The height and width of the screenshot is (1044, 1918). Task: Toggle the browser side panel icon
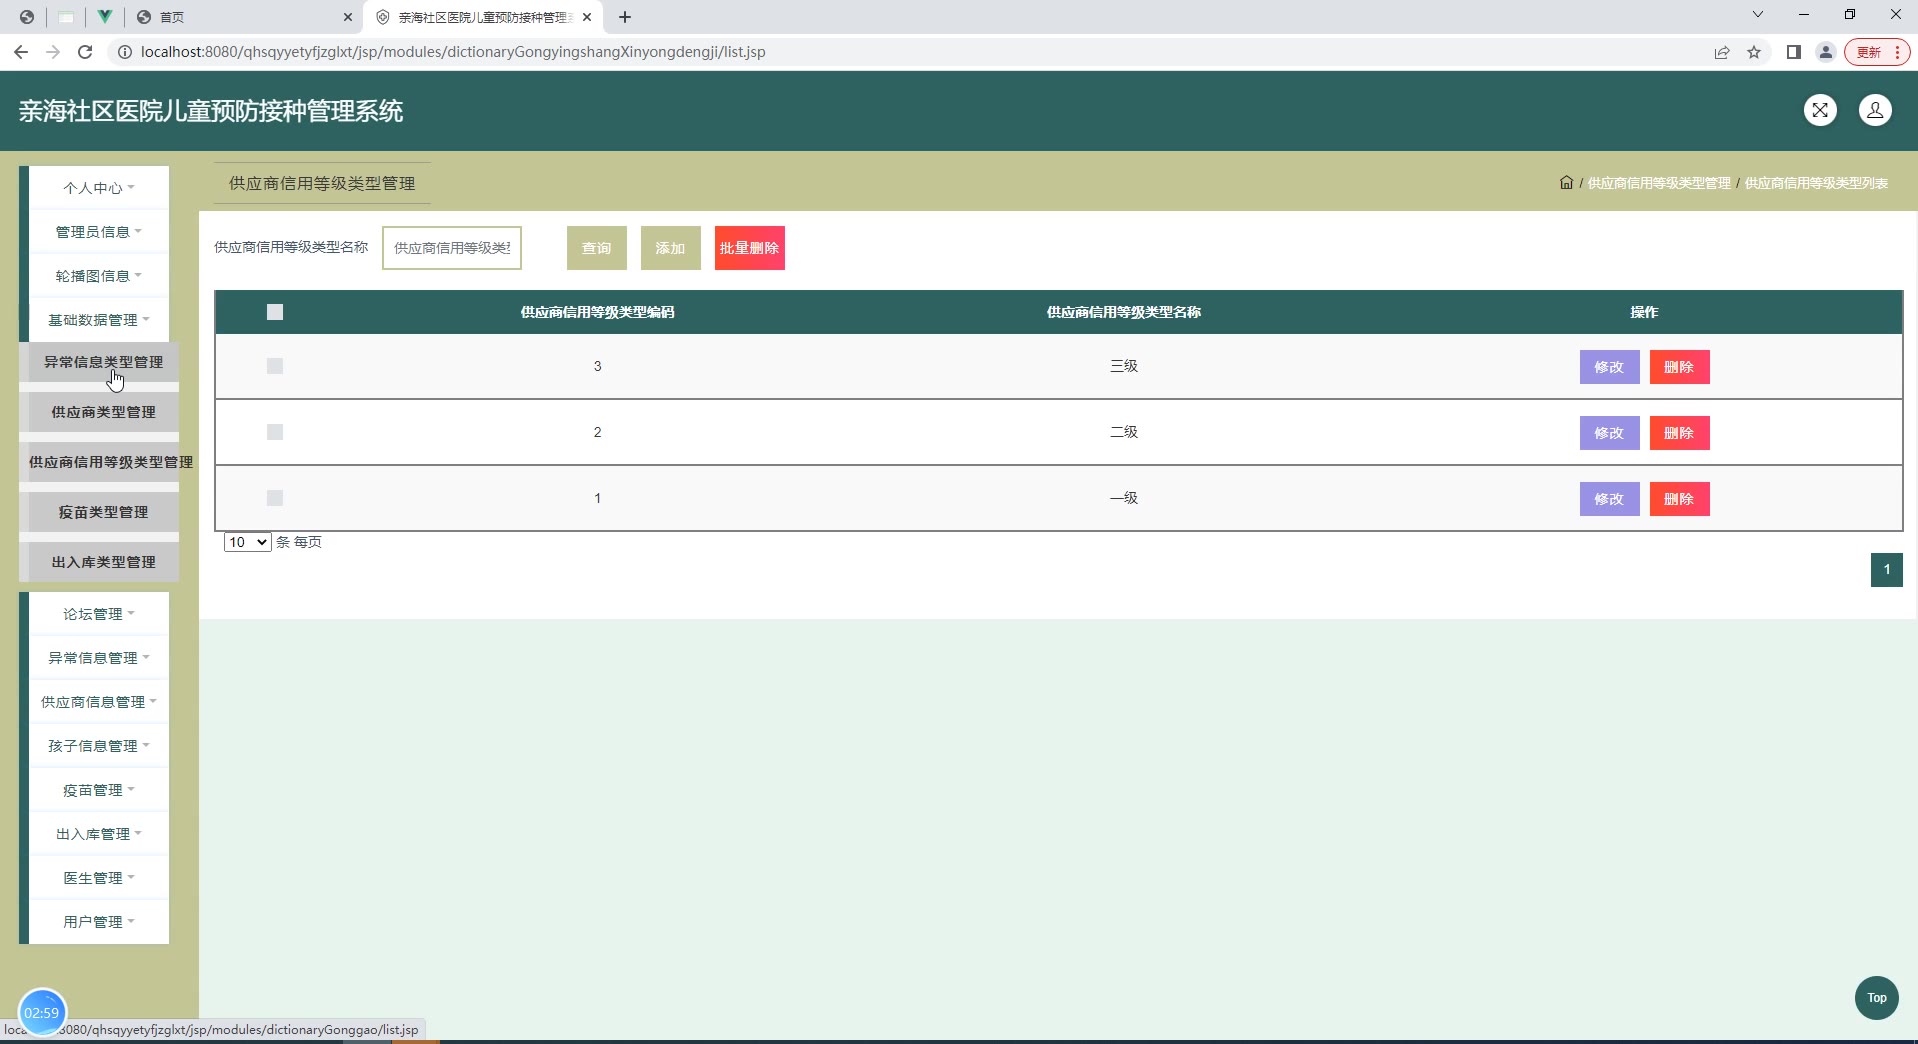pos(1794,52)
